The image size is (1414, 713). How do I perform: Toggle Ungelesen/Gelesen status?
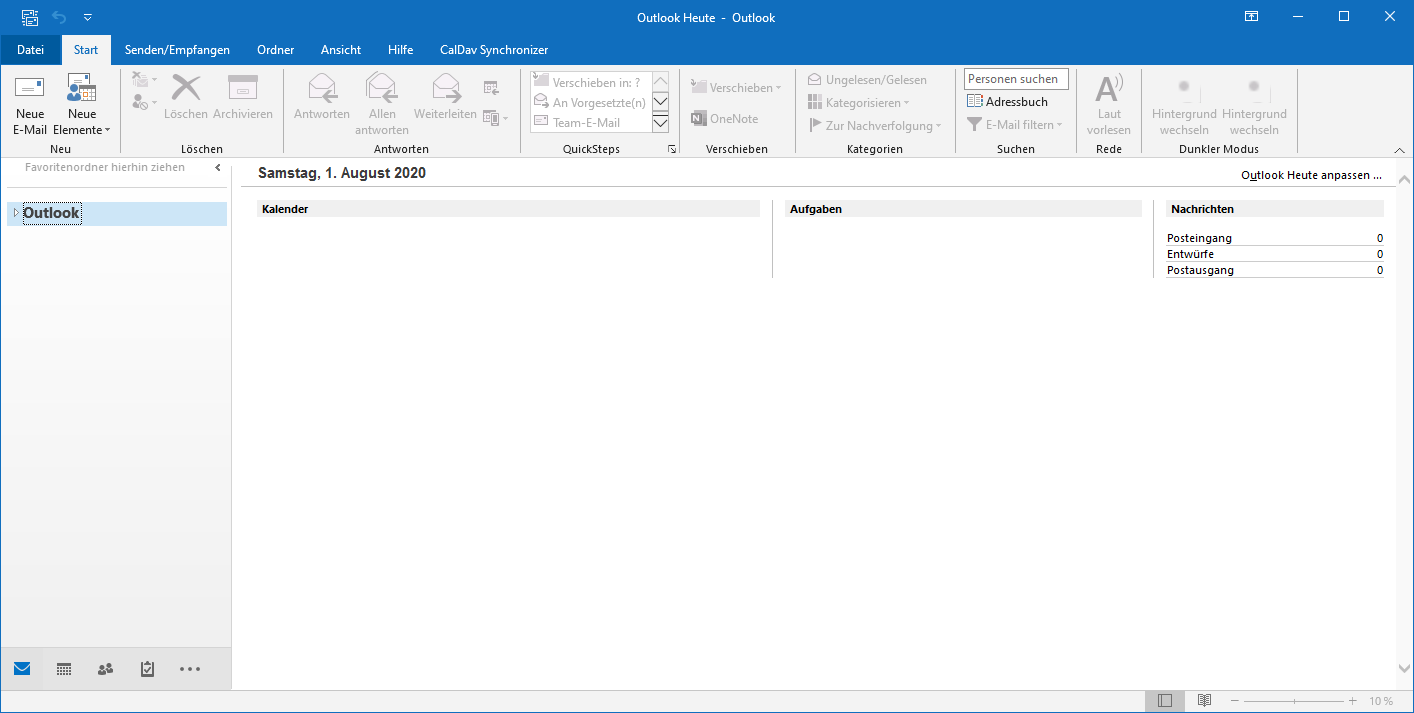pos(867,80)
